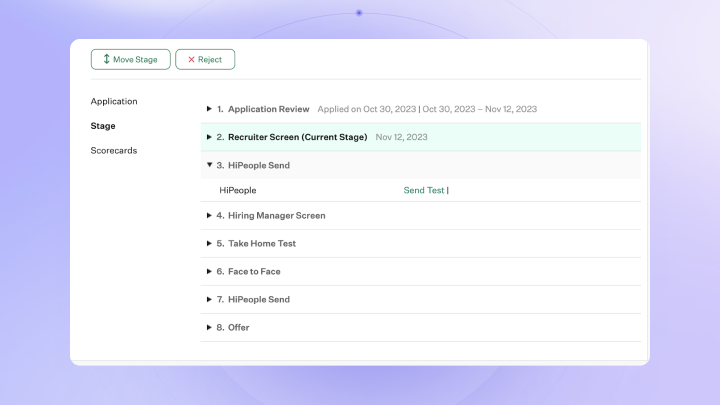Expand the Recruiter Screen stage triangle

(x=209, y=137)
